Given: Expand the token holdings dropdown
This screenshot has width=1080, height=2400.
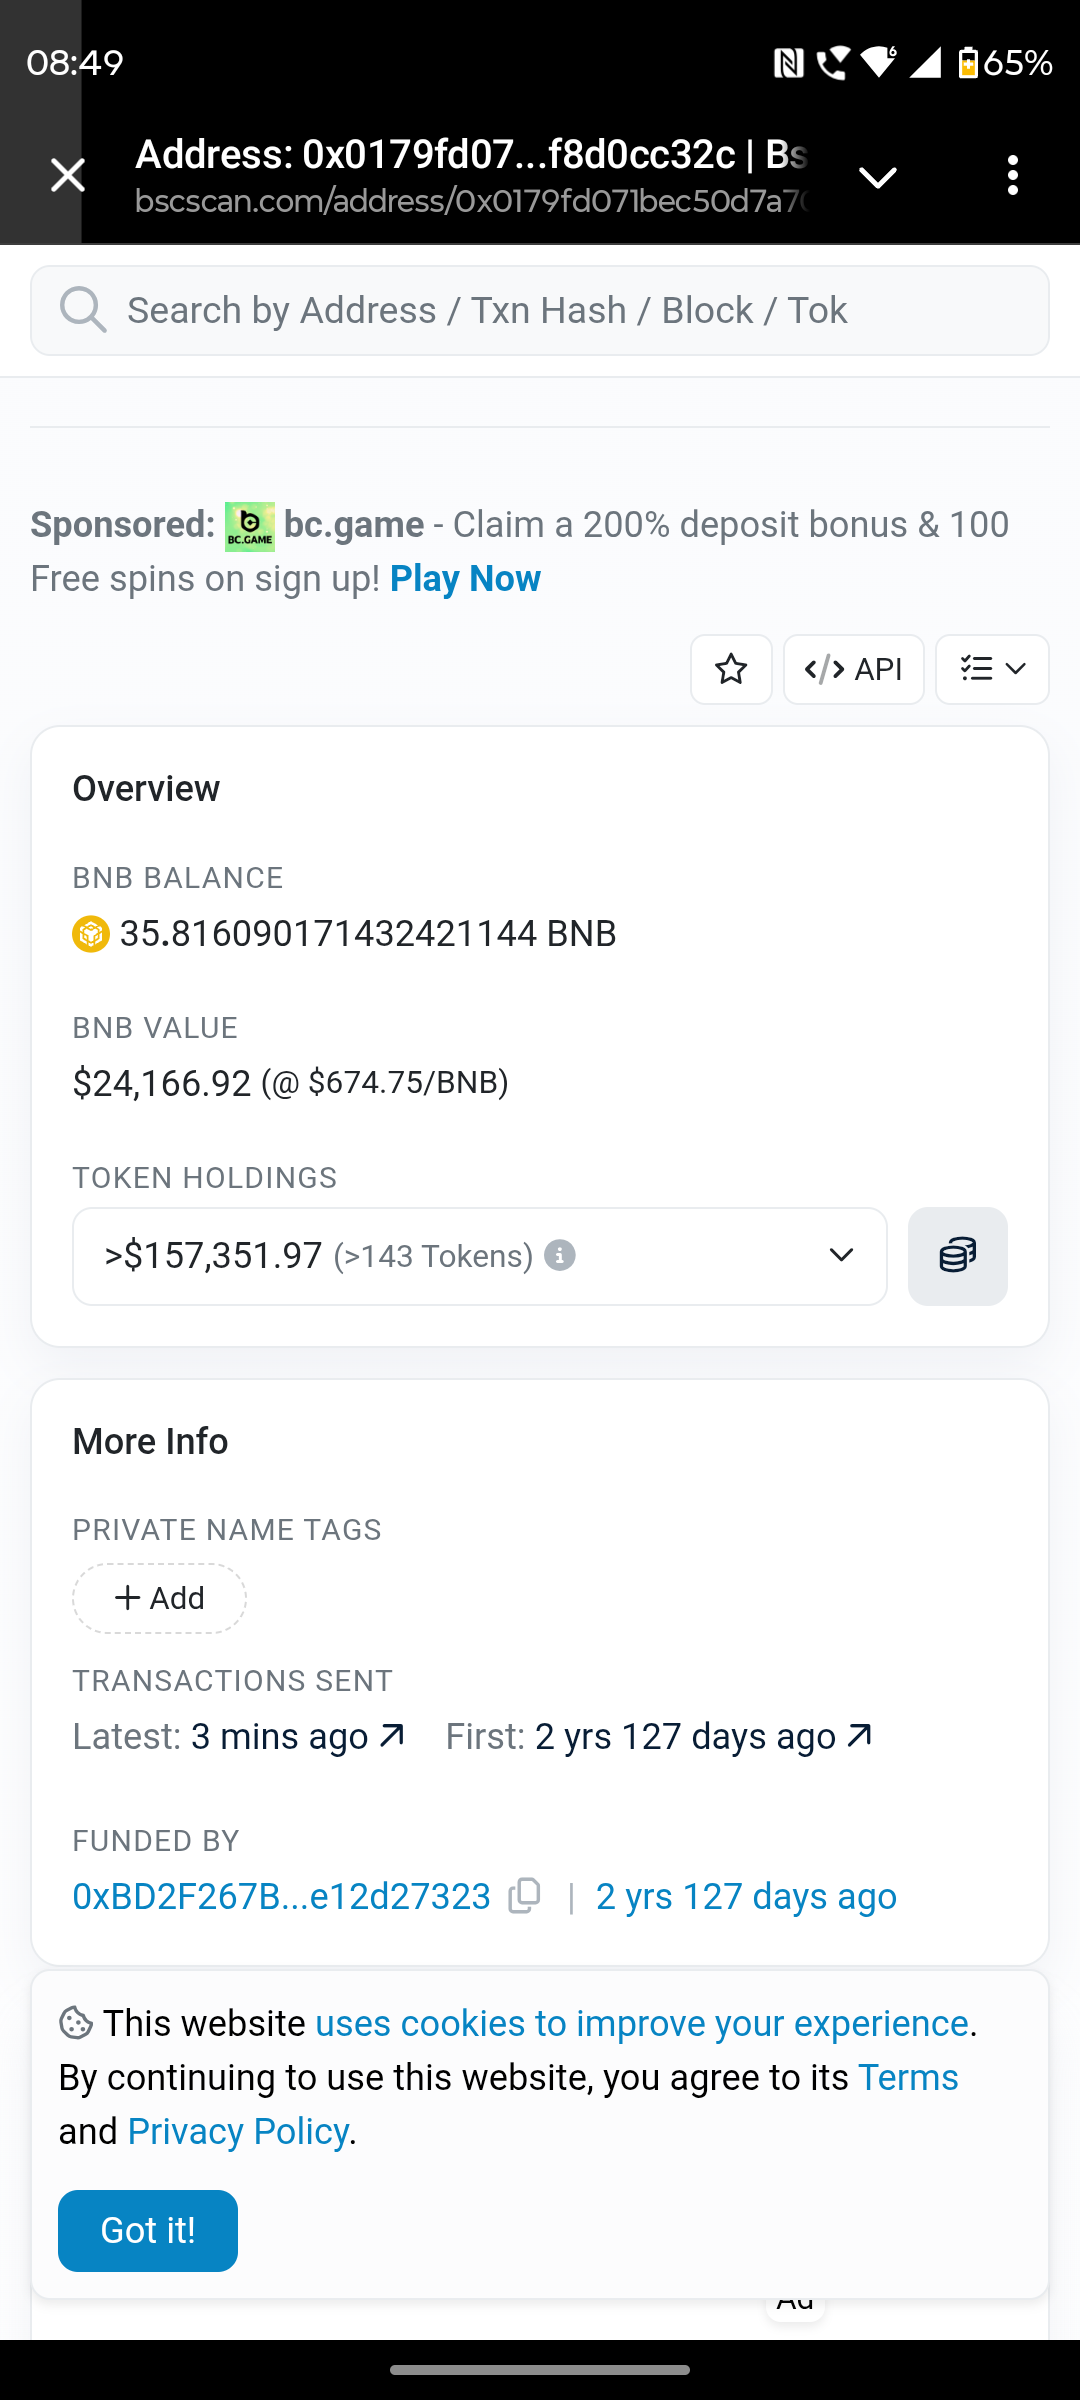Looking at the screenshot, I should (x=480, y=1256).
